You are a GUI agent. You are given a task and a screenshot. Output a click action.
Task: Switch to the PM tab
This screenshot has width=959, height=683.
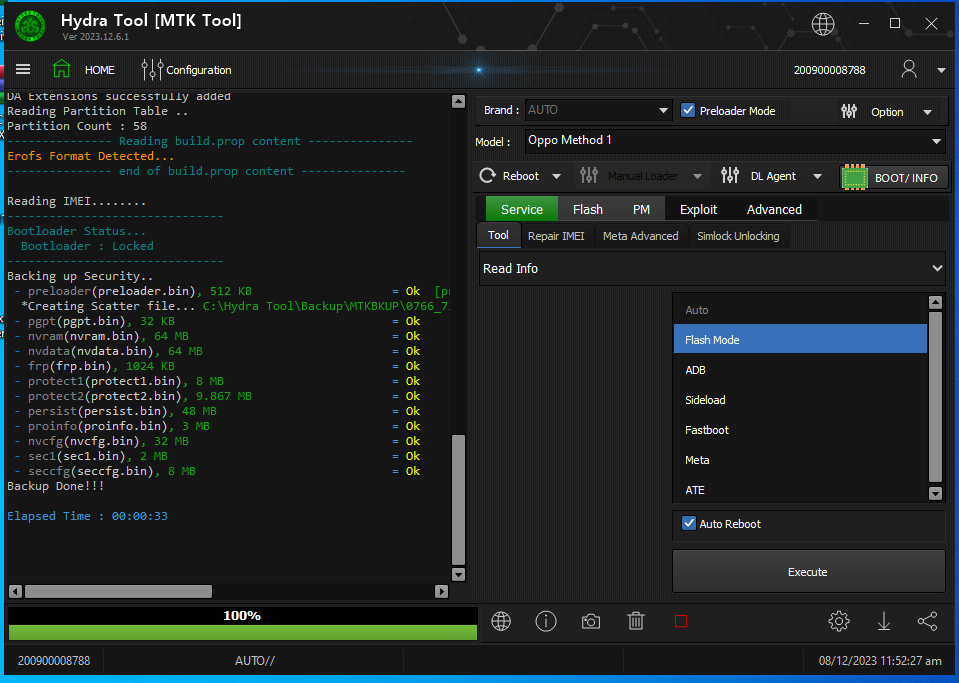(641, 209)
